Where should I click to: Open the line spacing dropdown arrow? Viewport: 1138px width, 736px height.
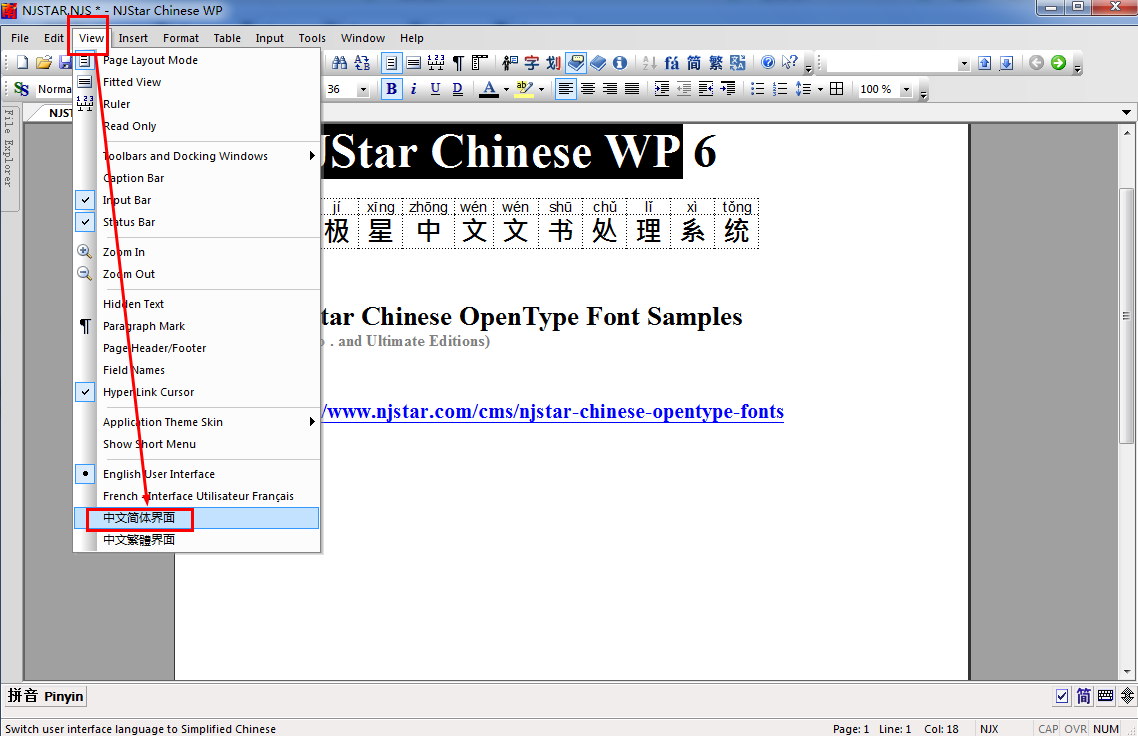click(820, 89)
